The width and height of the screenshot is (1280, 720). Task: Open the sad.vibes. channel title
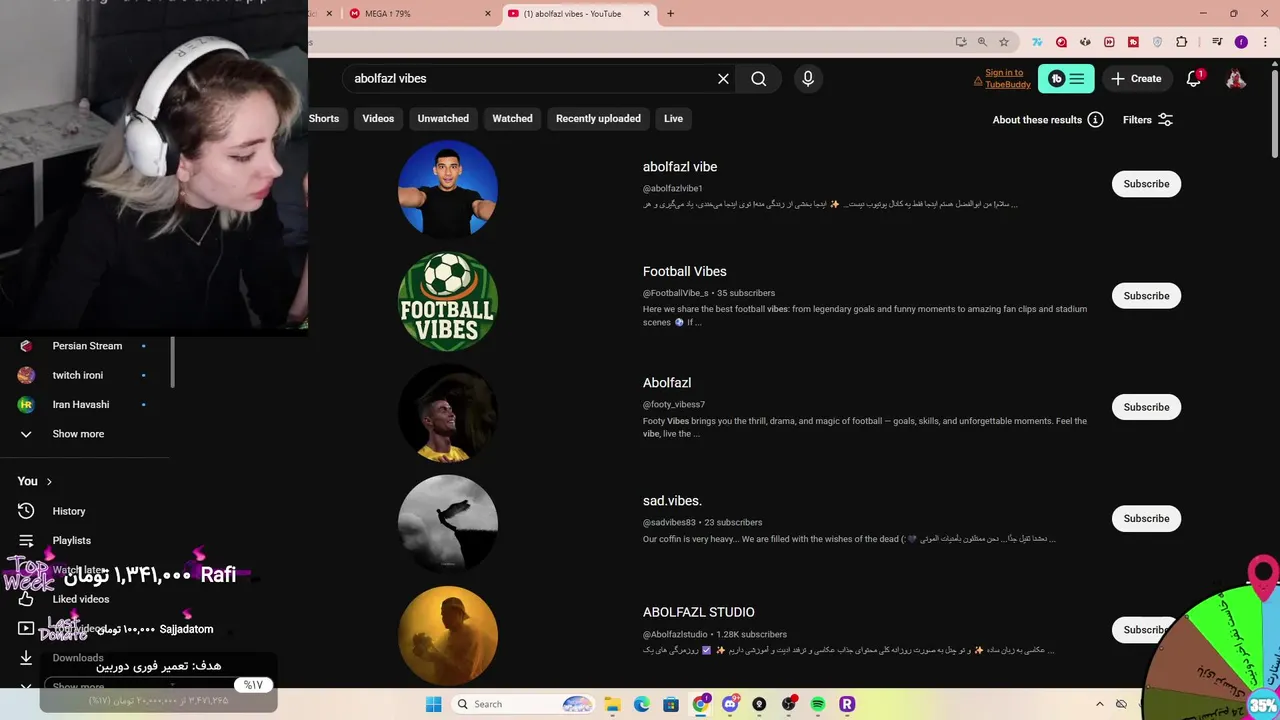tap(672, 501)
